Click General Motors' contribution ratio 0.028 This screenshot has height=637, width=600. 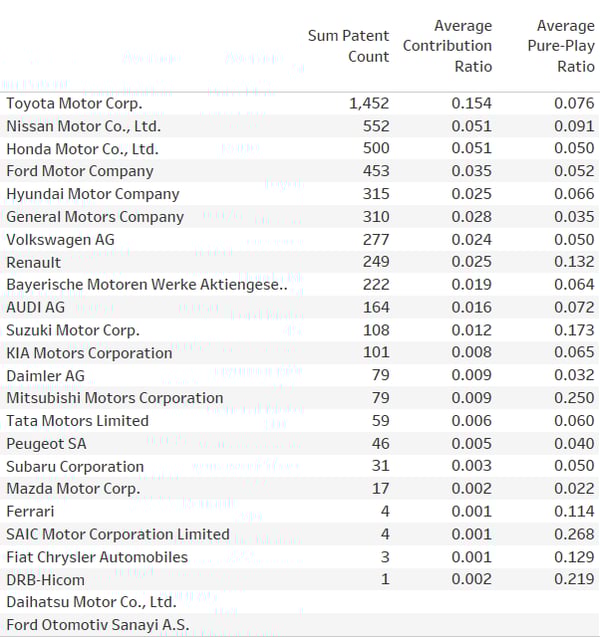[x=472, y=217]
